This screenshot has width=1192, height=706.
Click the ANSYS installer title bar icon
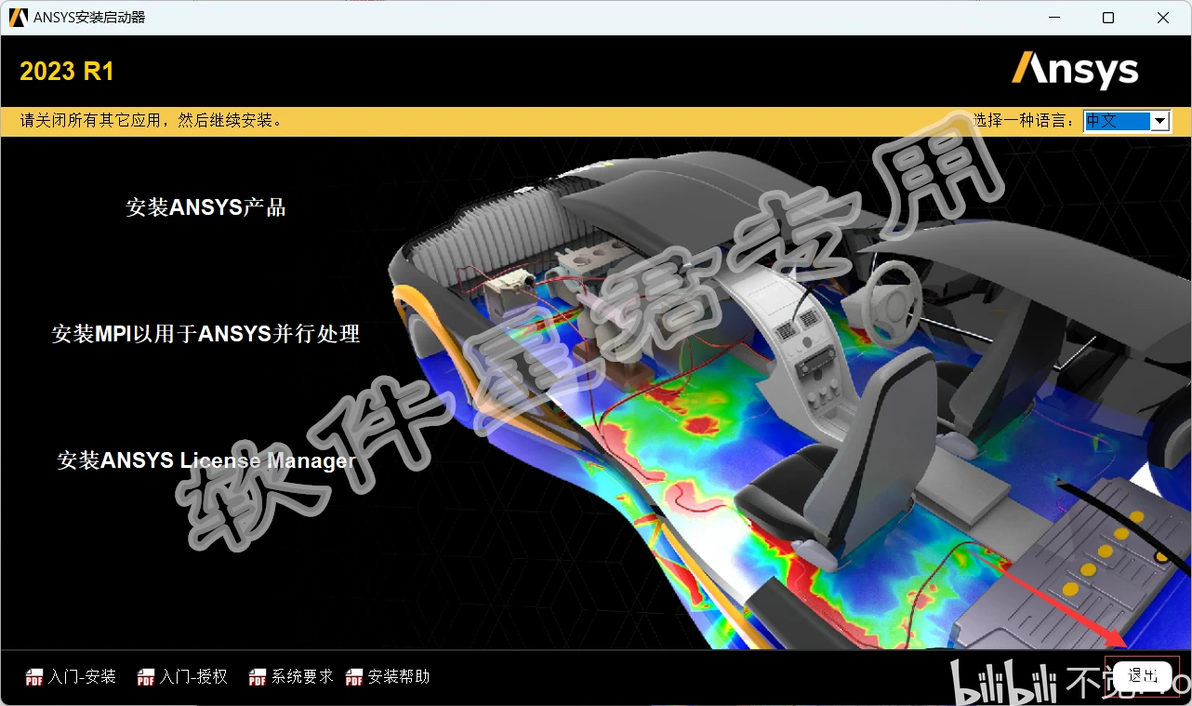(x=18, y=17)
